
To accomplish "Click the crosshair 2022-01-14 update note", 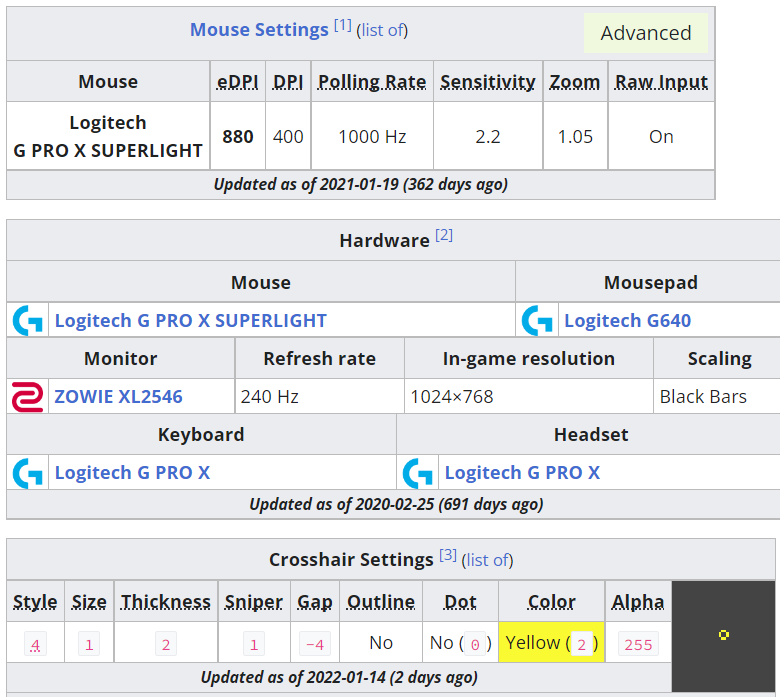I will click(x=339, y=678).
